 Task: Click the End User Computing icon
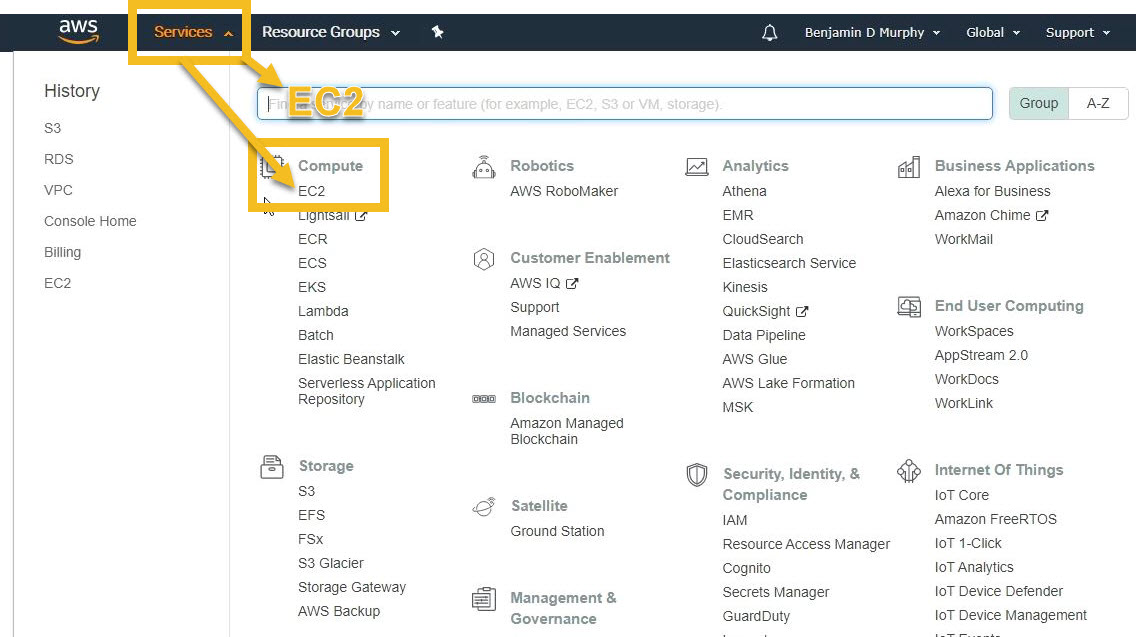coord(909,307)
